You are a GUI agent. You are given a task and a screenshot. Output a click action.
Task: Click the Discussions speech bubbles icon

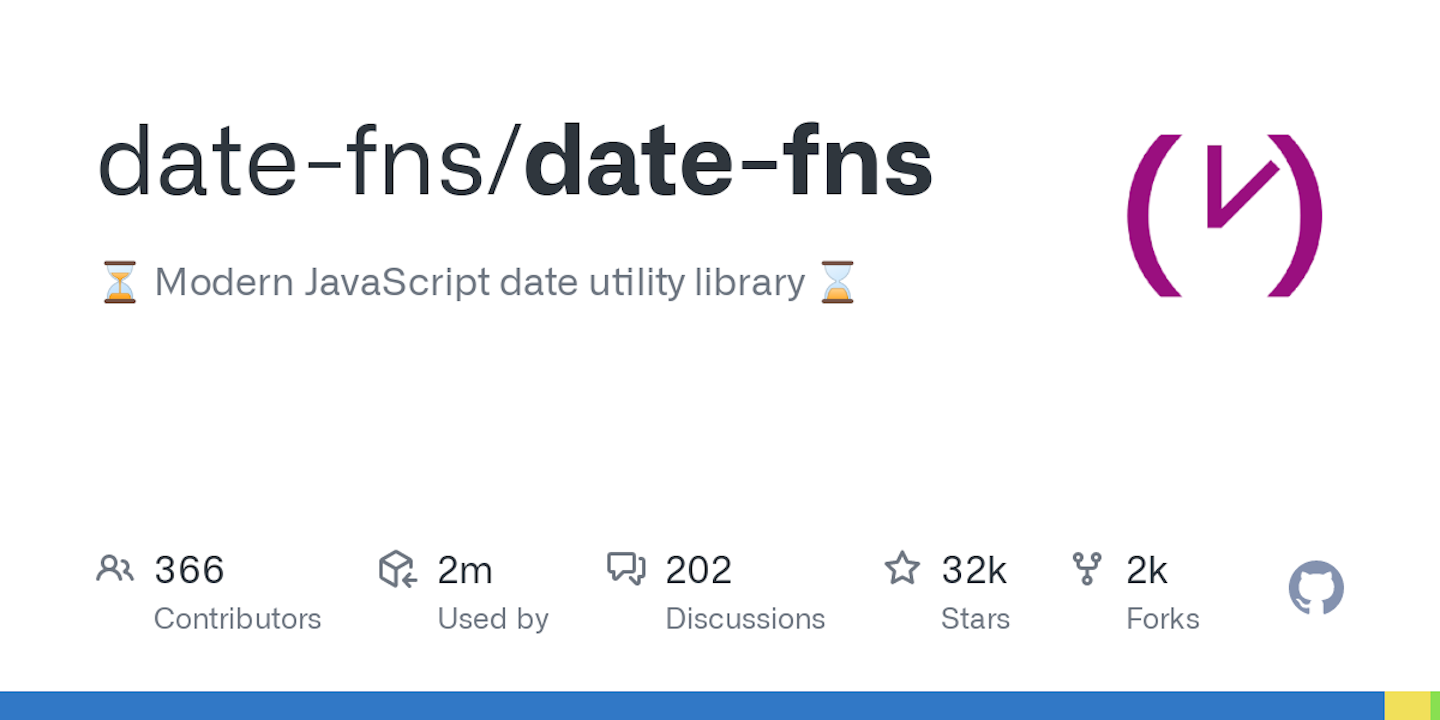coord(626,569)
